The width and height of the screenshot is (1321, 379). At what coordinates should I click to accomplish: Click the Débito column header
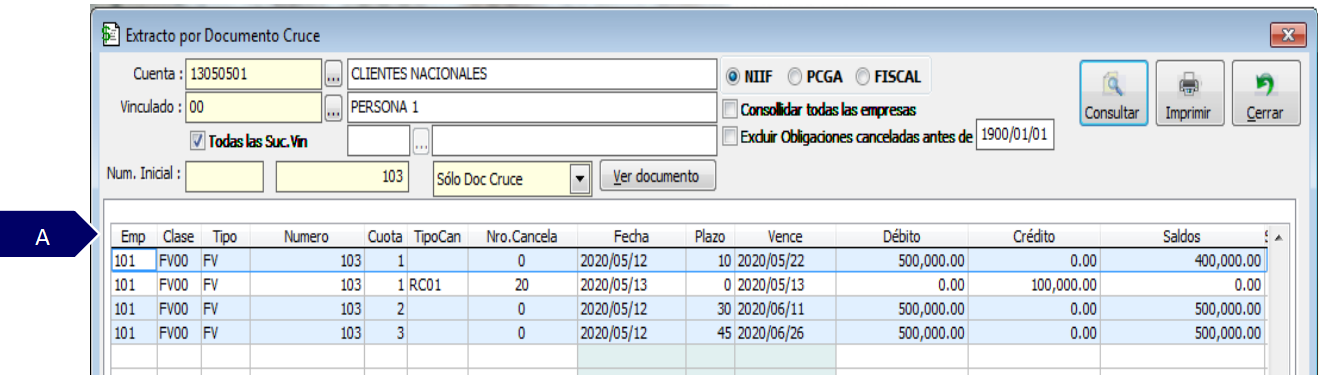click(902, 237)
